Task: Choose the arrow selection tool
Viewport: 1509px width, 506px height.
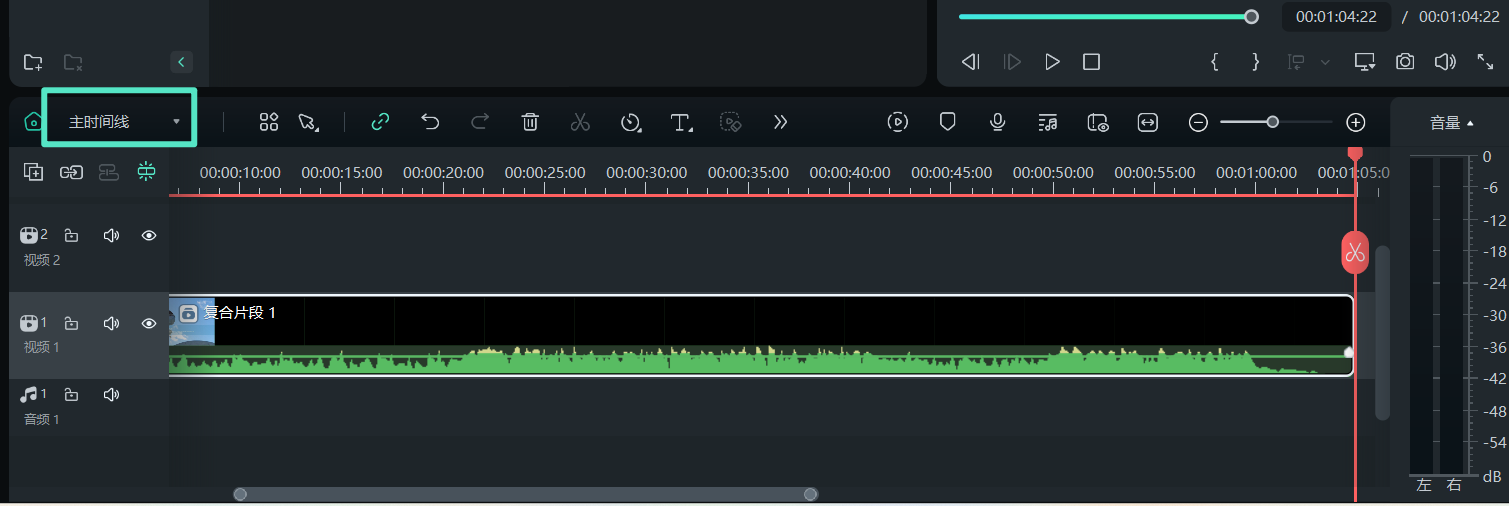Action: coord(308,122)
